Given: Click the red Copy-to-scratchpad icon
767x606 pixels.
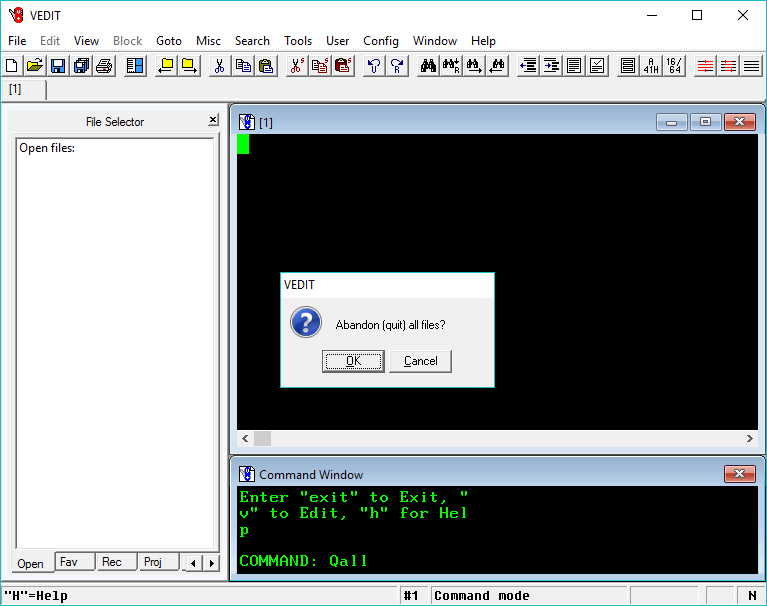Looking at the screenshot, I should click(320, 66).
